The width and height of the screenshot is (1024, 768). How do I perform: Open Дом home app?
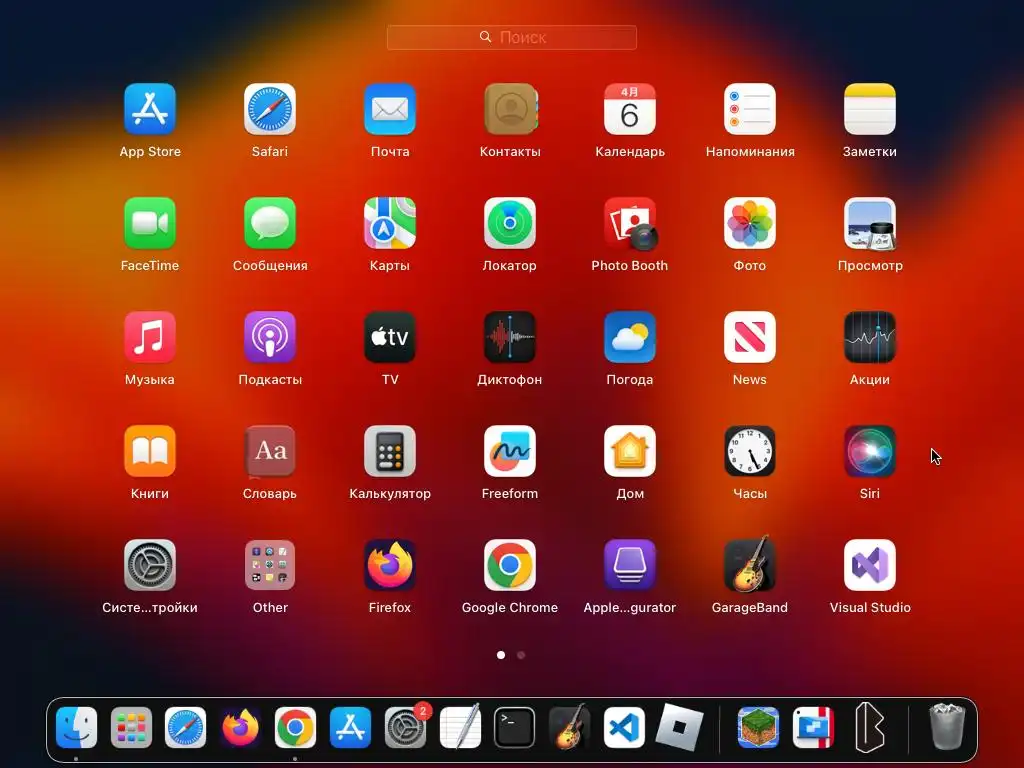[x=630, y=451]
